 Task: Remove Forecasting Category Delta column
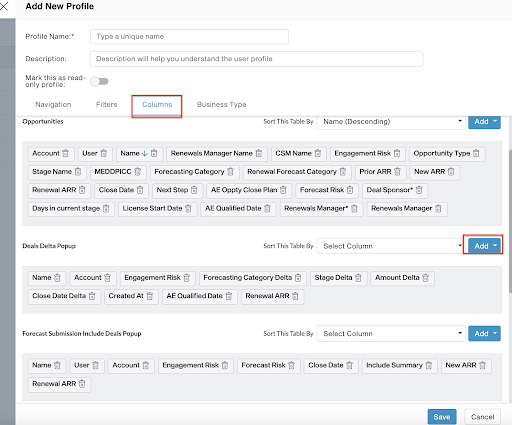coord(298,278)
